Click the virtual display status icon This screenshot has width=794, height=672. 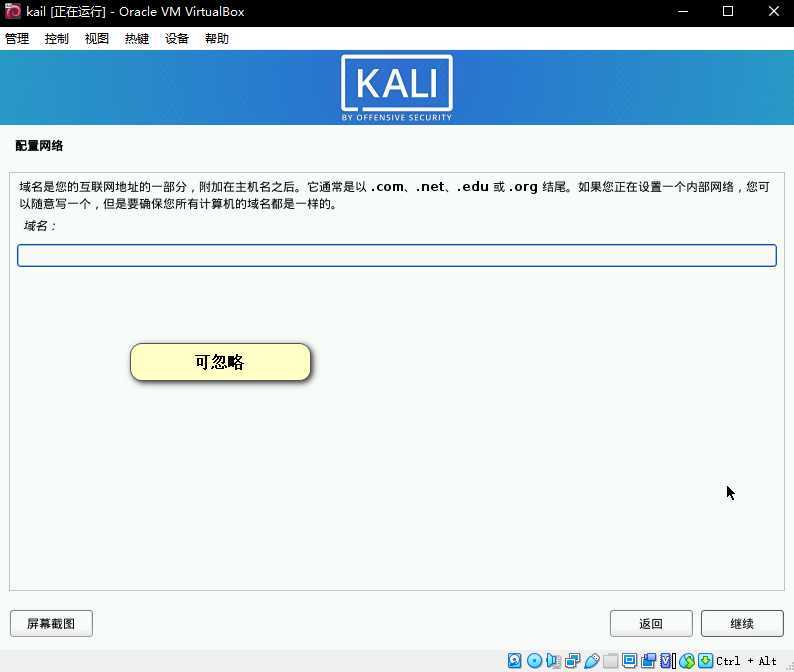[629, 660]
